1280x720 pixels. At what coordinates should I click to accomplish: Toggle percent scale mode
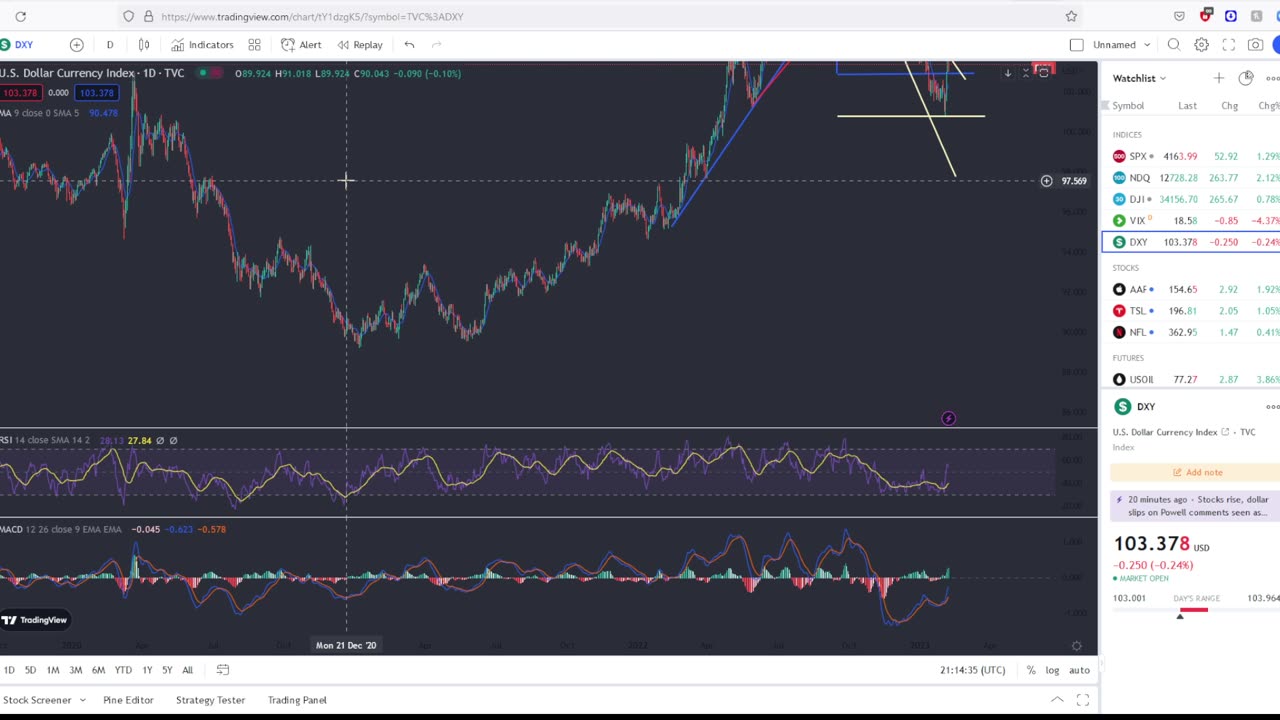[x=1030, y=670]
